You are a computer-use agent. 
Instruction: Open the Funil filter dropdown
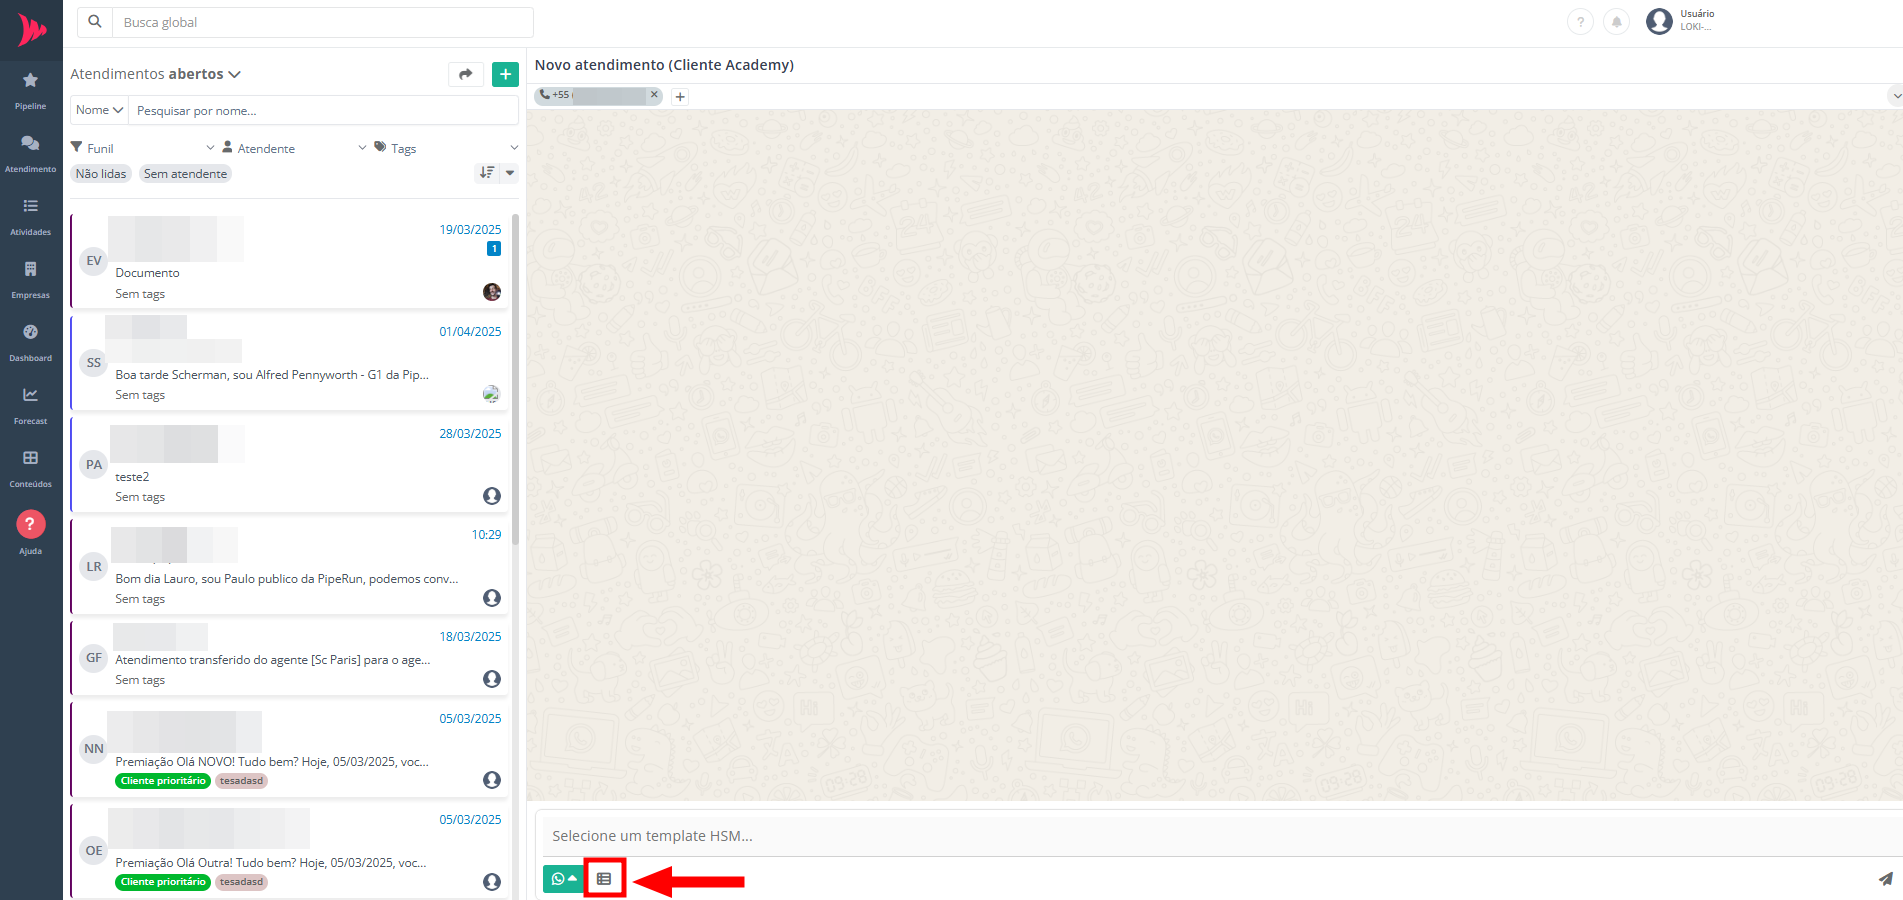coord(142,148)
